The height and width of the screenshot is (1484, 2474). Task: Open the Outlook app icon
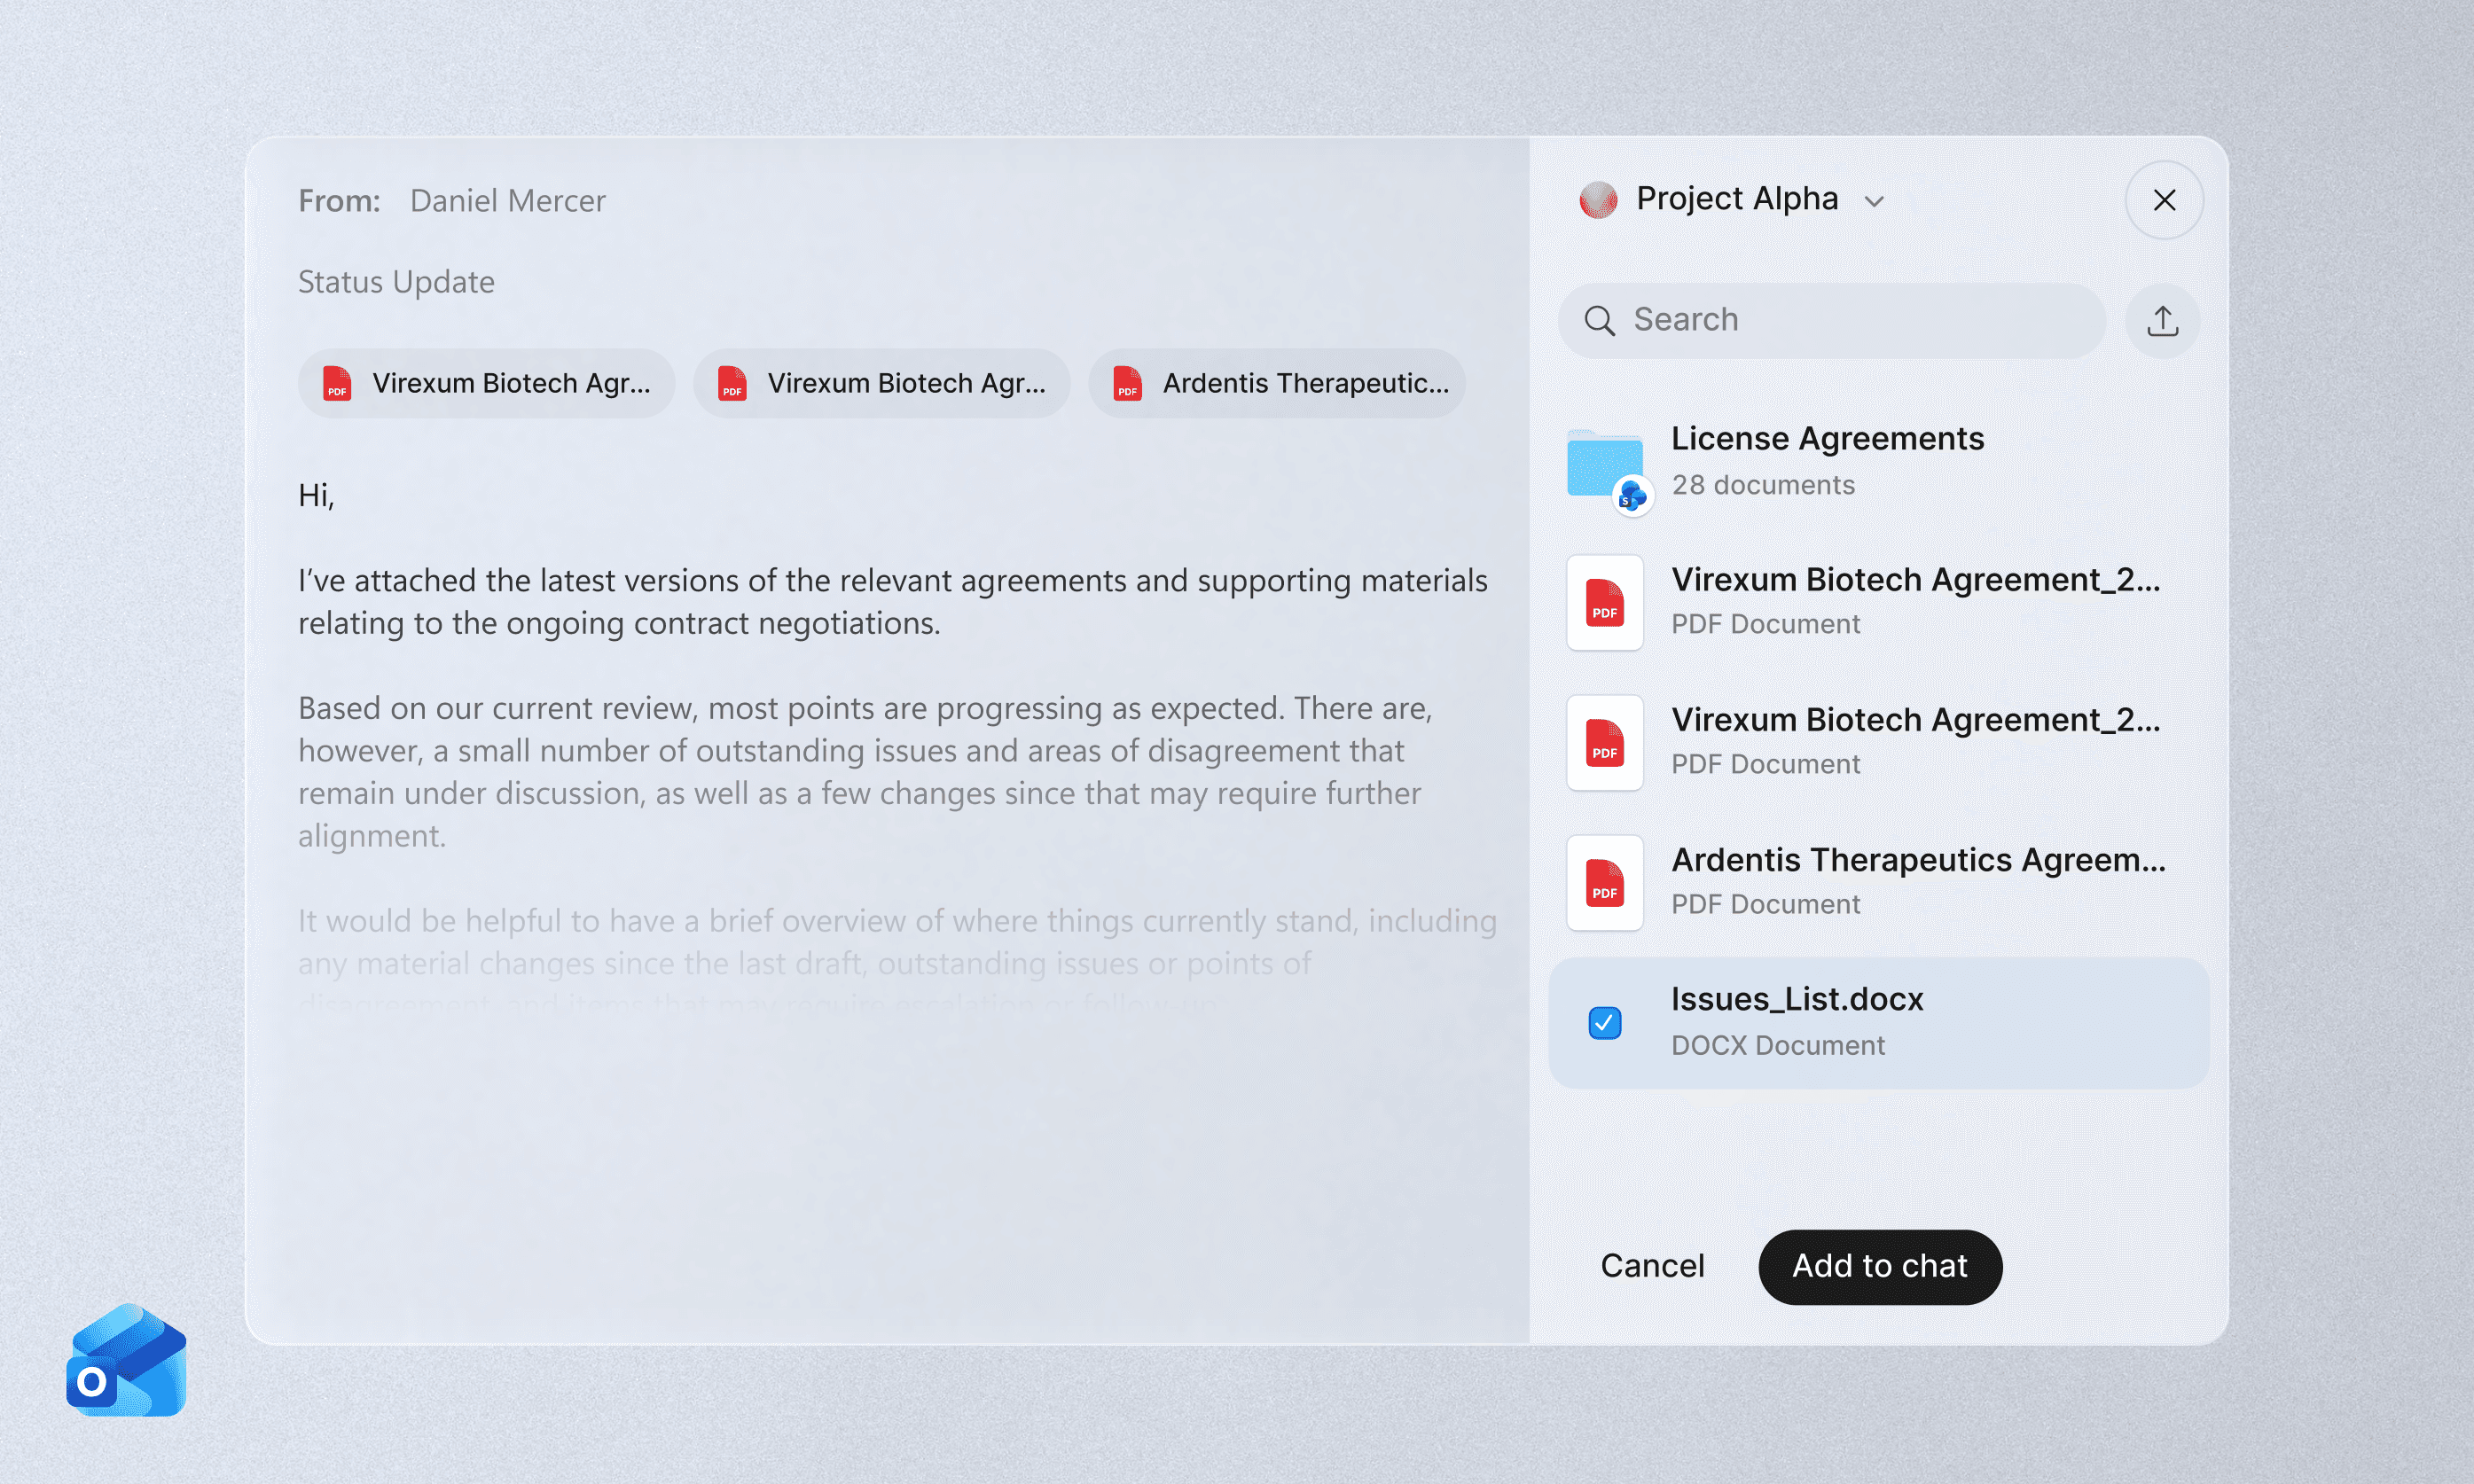tap(127, 1360)
